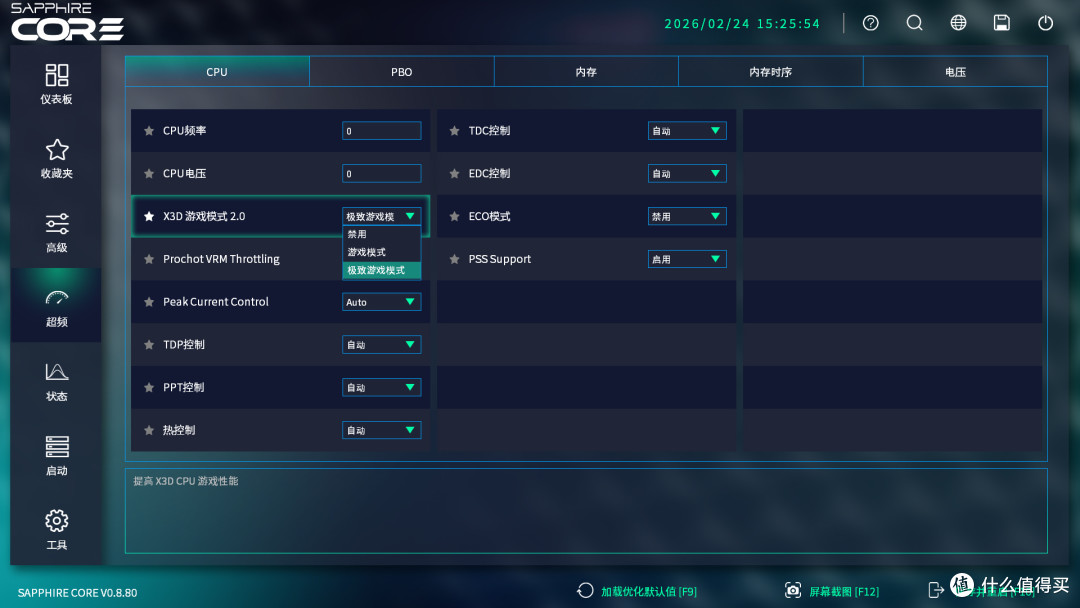Click the SAPPHIRE CORE V0.8.80 version text

77,593
